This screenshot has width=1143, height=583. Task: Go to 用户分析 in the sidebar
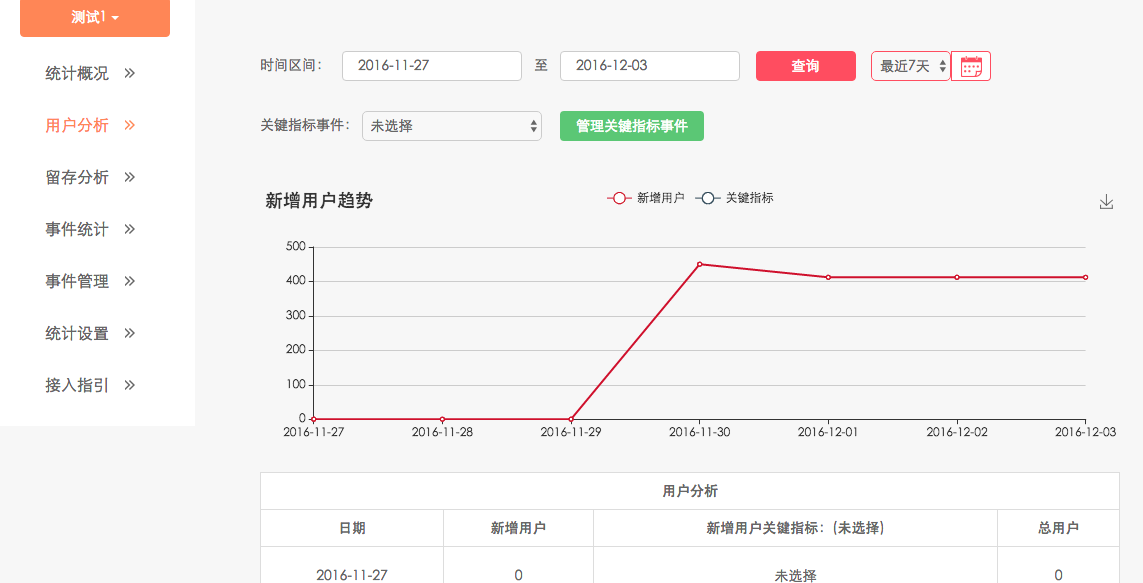point(77,125)
